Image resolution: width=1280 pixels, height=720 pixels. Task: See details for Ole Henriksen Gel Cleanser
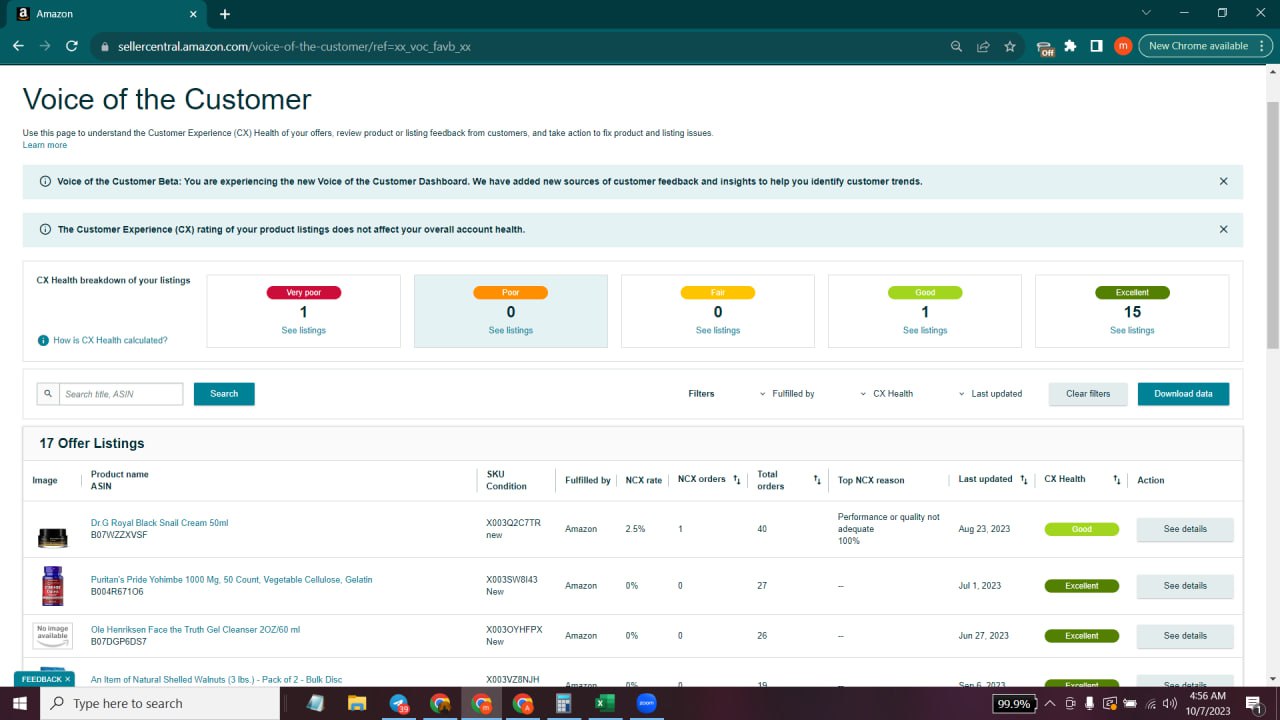click(x=1185, y=636)
